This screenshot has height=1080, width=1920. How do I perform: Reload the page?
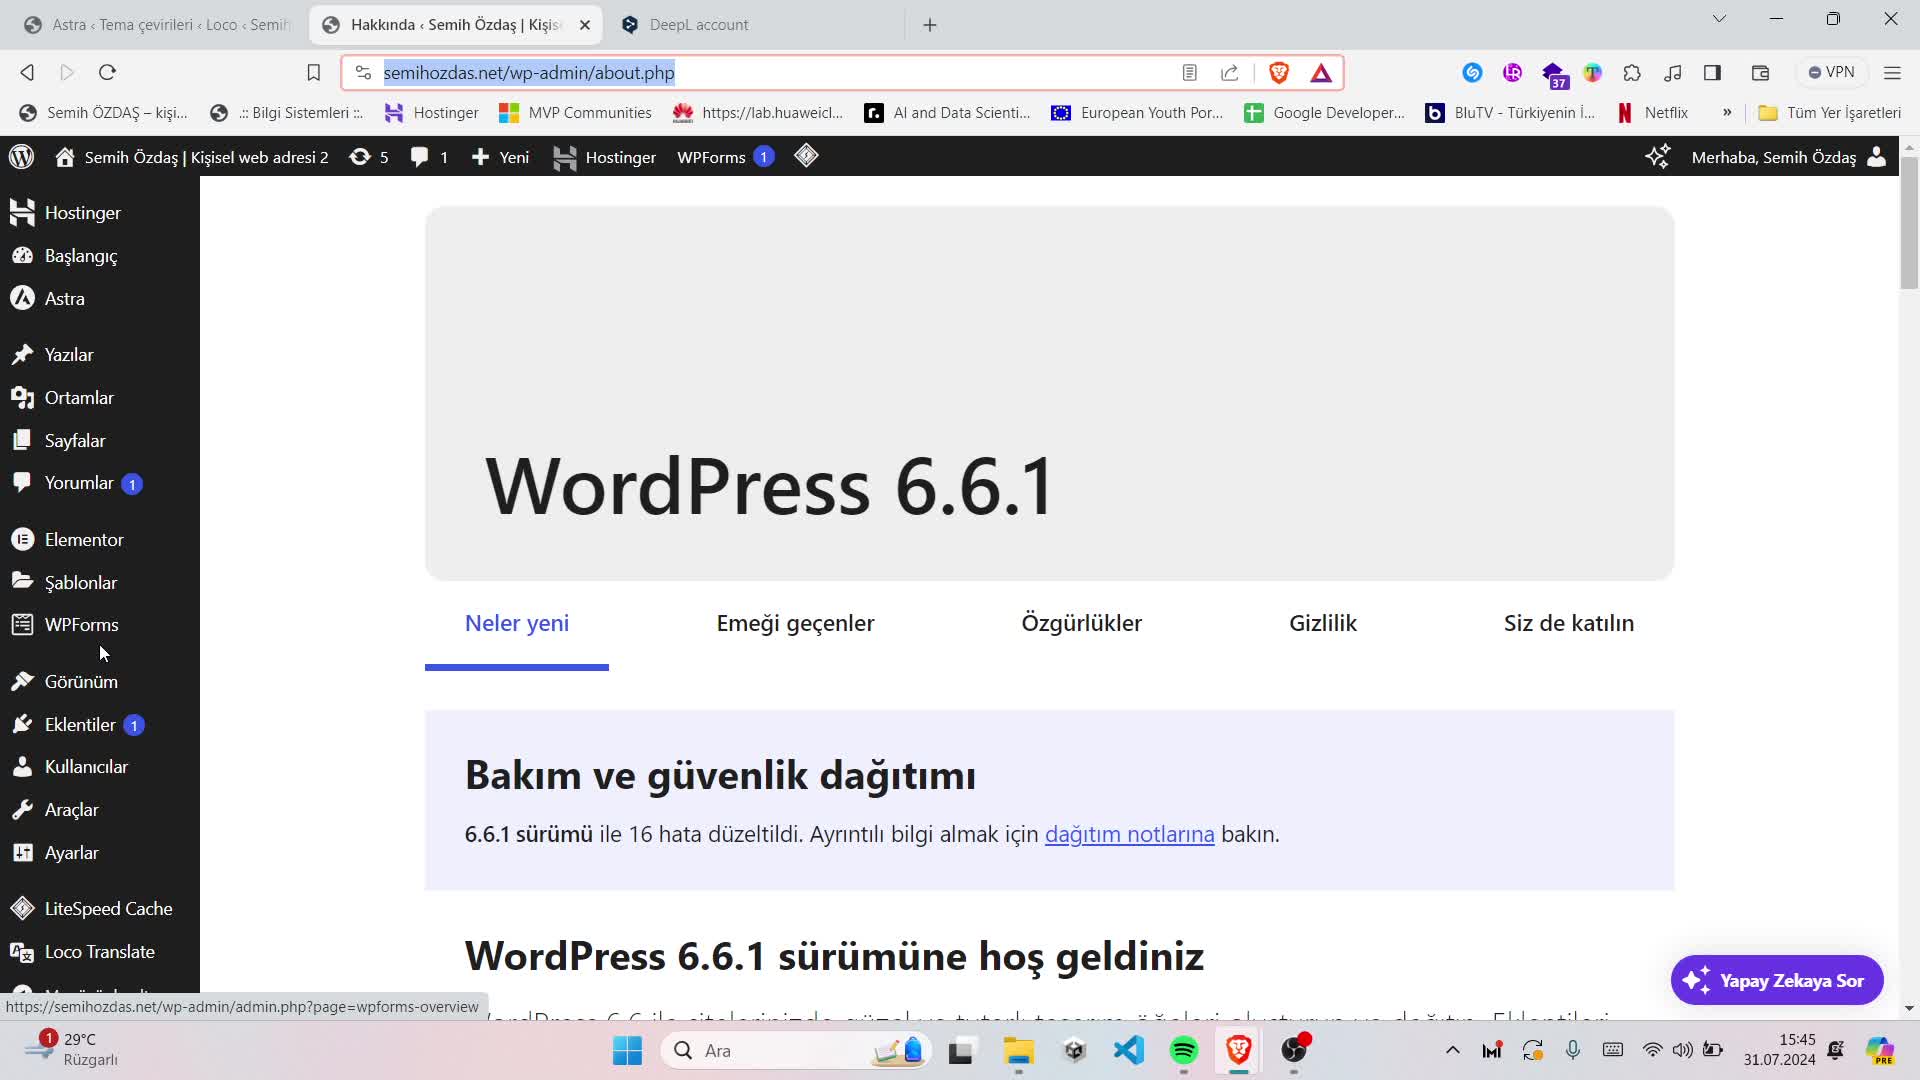108,73
